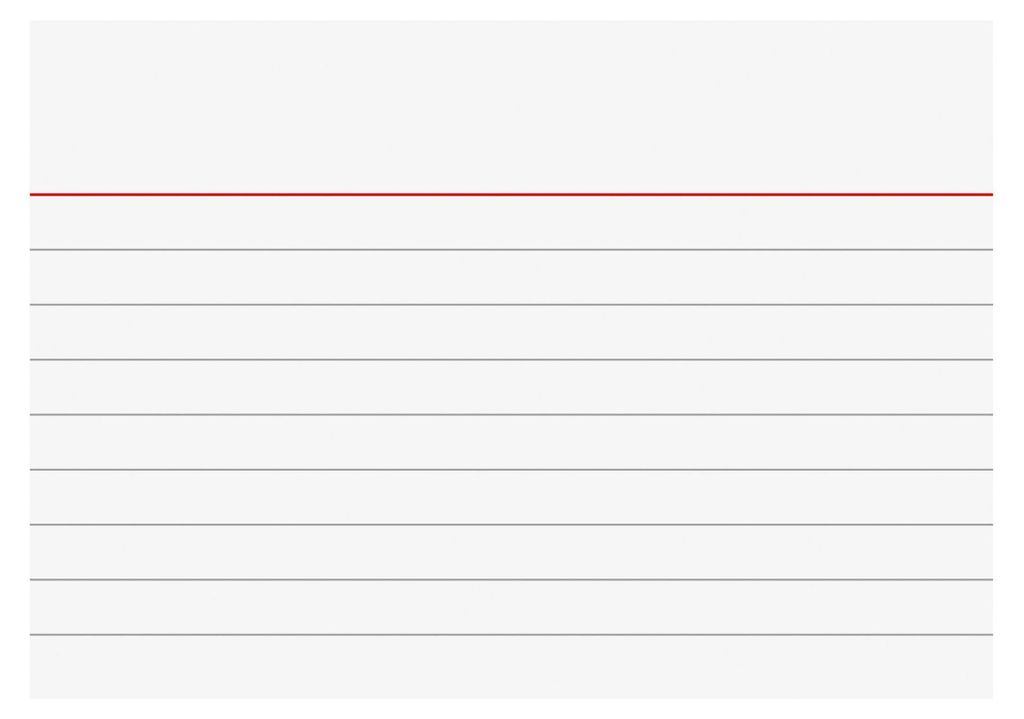Screen dimensions: 1024x719
Task: Select the third writing row on the card
Action: point(511,332)
